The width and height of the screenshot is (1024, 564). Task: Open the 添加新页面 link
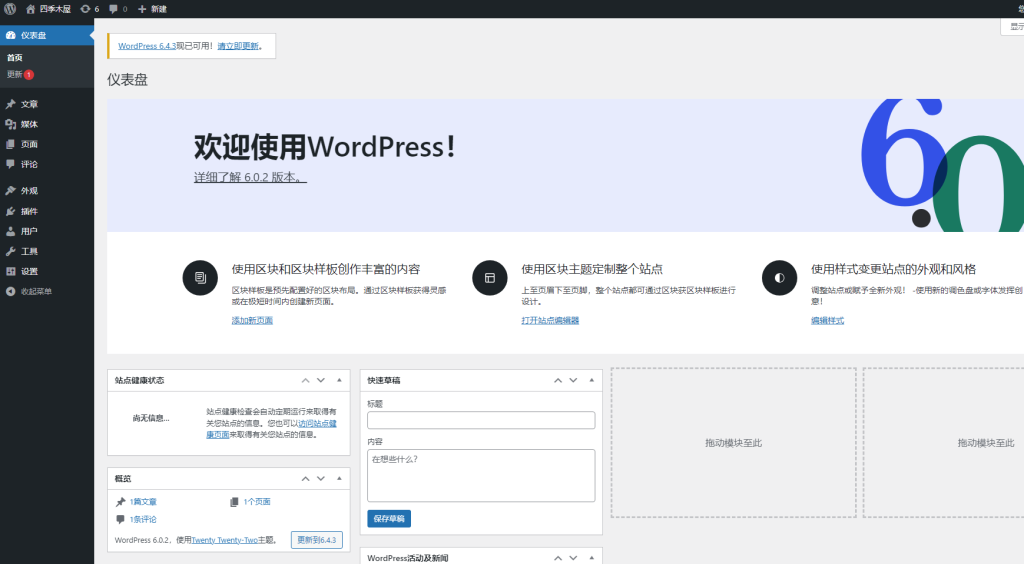pos(252,320)
